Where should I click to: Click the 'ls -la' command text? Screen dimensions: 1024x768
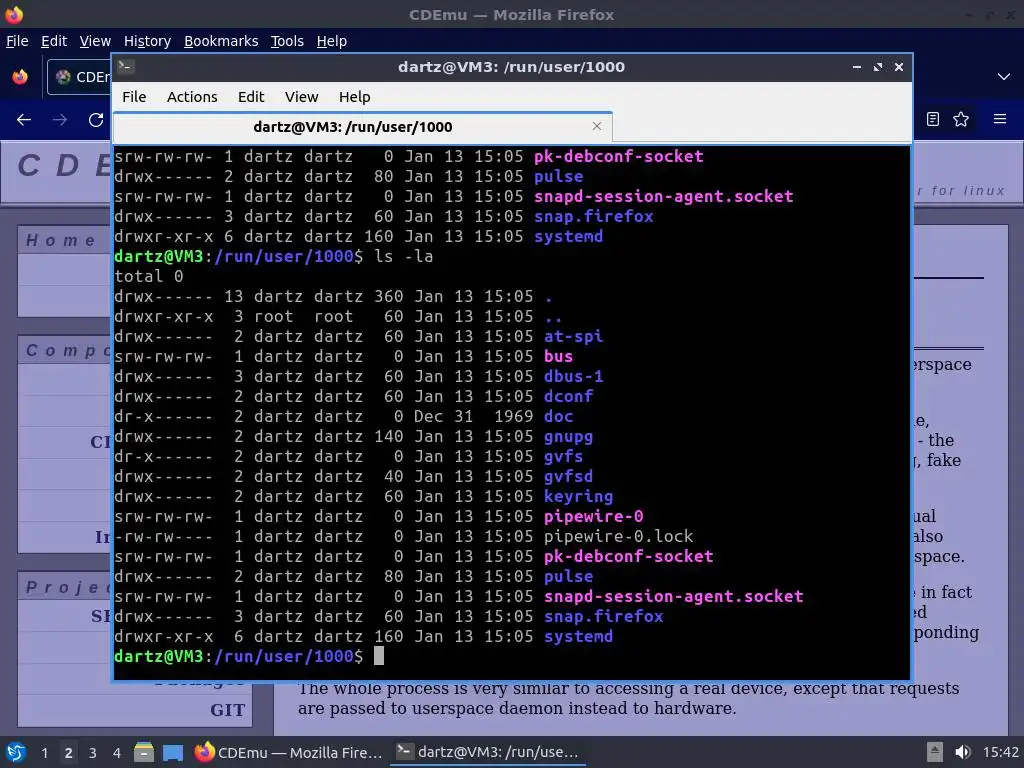click(x=404, y=256)
